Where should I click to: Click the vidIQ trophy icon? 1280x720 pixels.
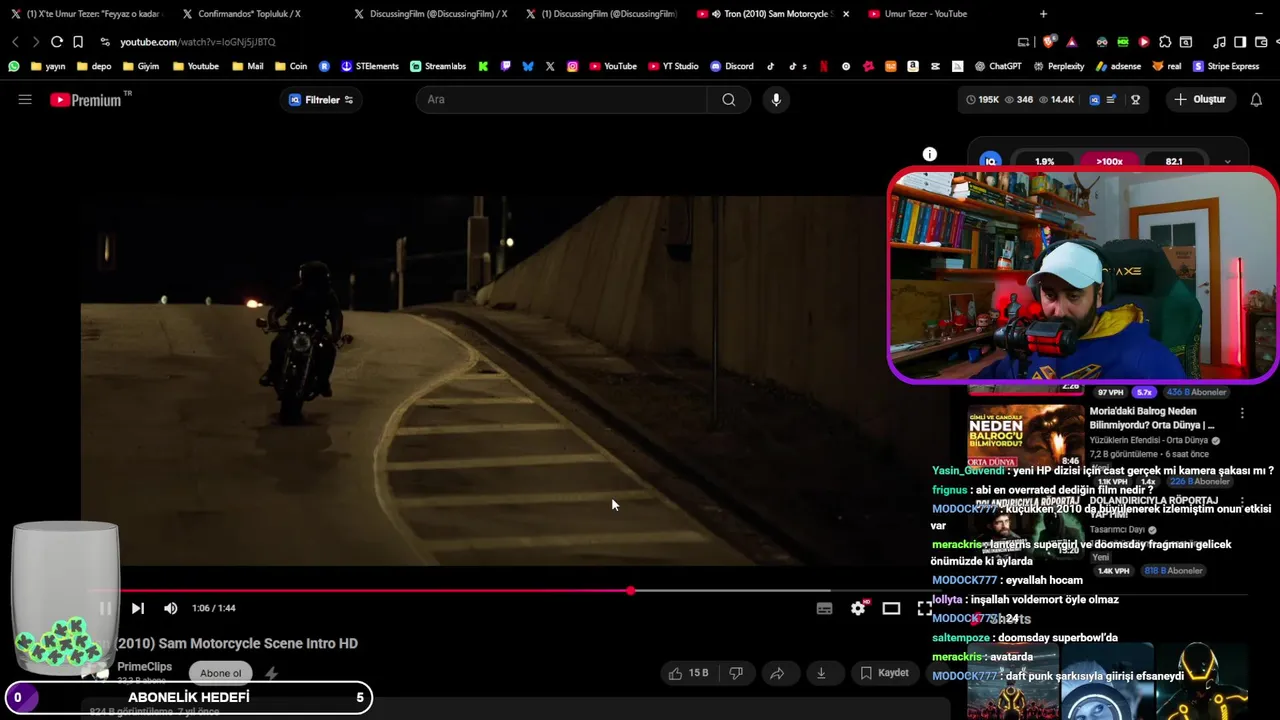coord(1135,100)
